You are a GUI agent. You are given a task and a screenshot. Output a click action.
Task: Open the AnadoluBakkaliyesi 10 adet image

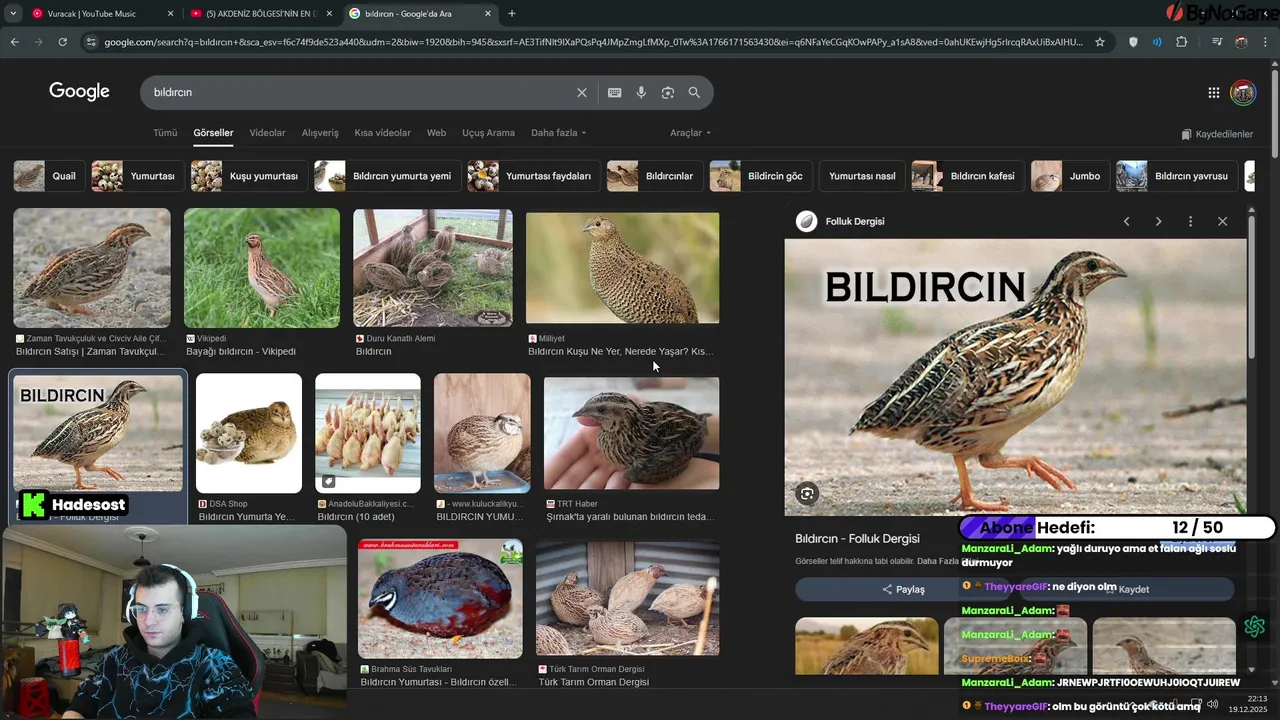tap(368, 433)
